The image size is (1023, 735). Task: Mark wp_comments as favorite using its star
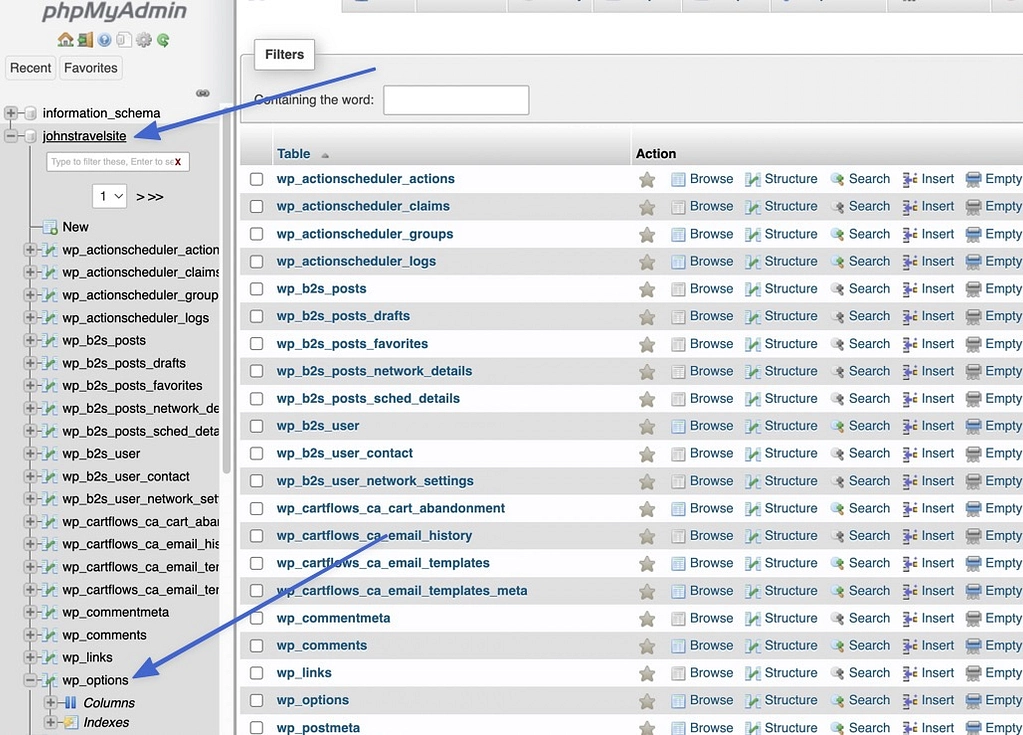point(647,646)
